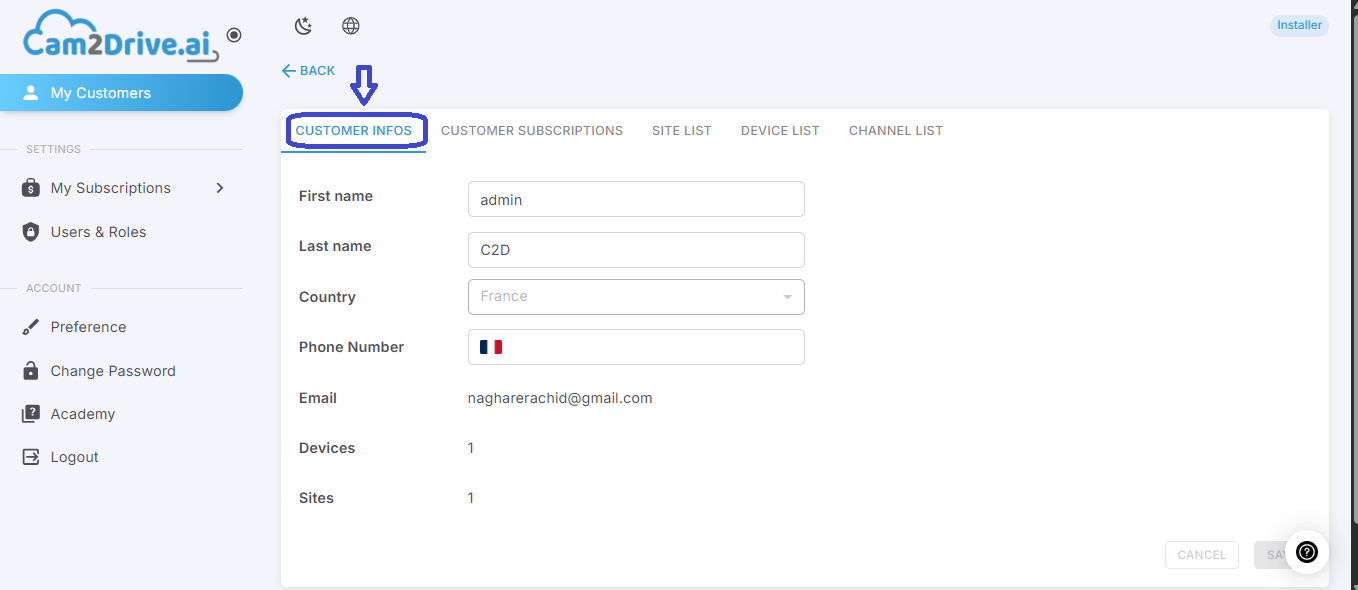Click the Logout icon
This screenshot has width=1358, height=590.
pos(31,457)
